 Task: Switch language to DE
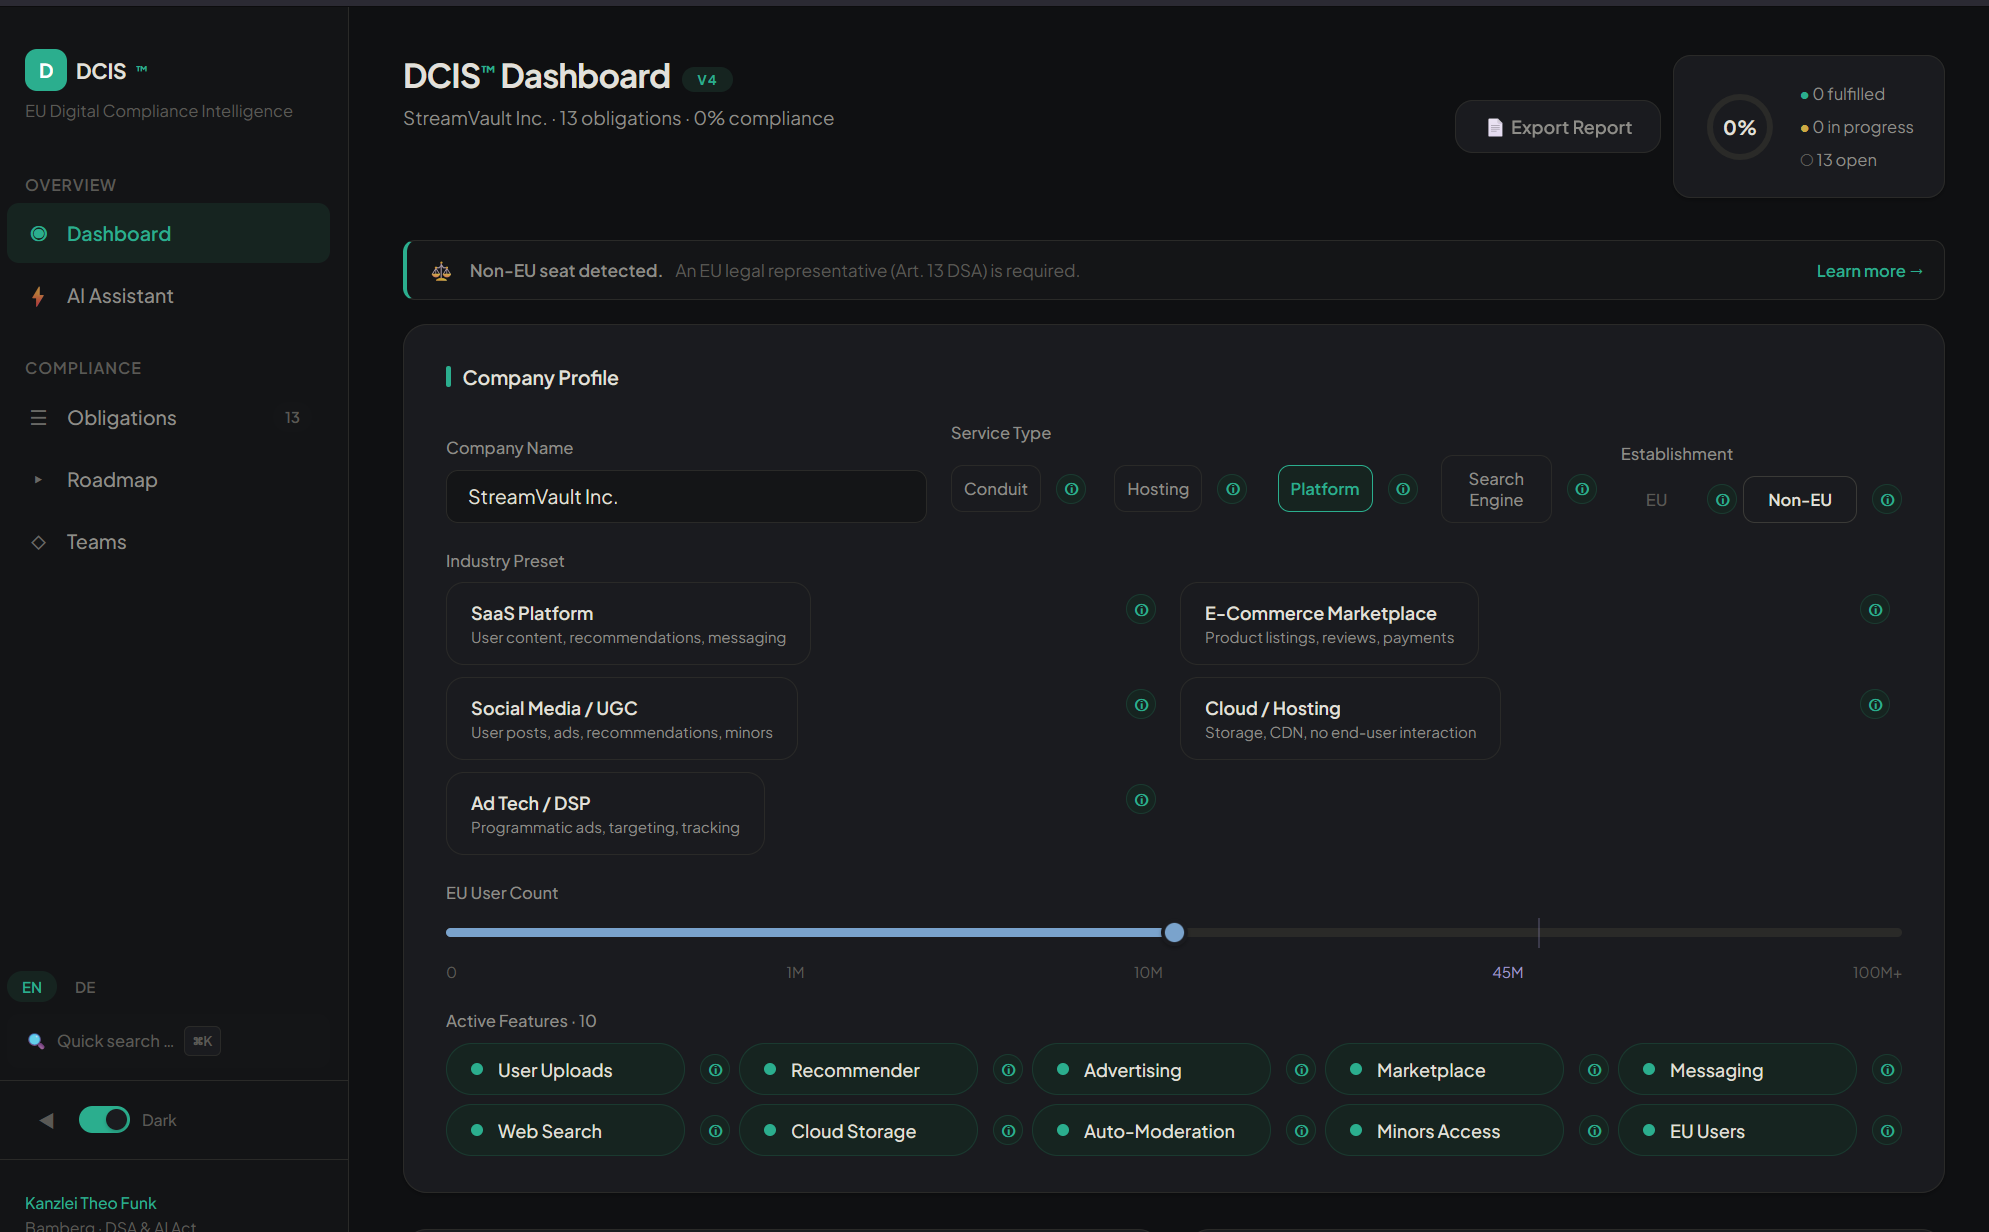(x=84, y=987)
